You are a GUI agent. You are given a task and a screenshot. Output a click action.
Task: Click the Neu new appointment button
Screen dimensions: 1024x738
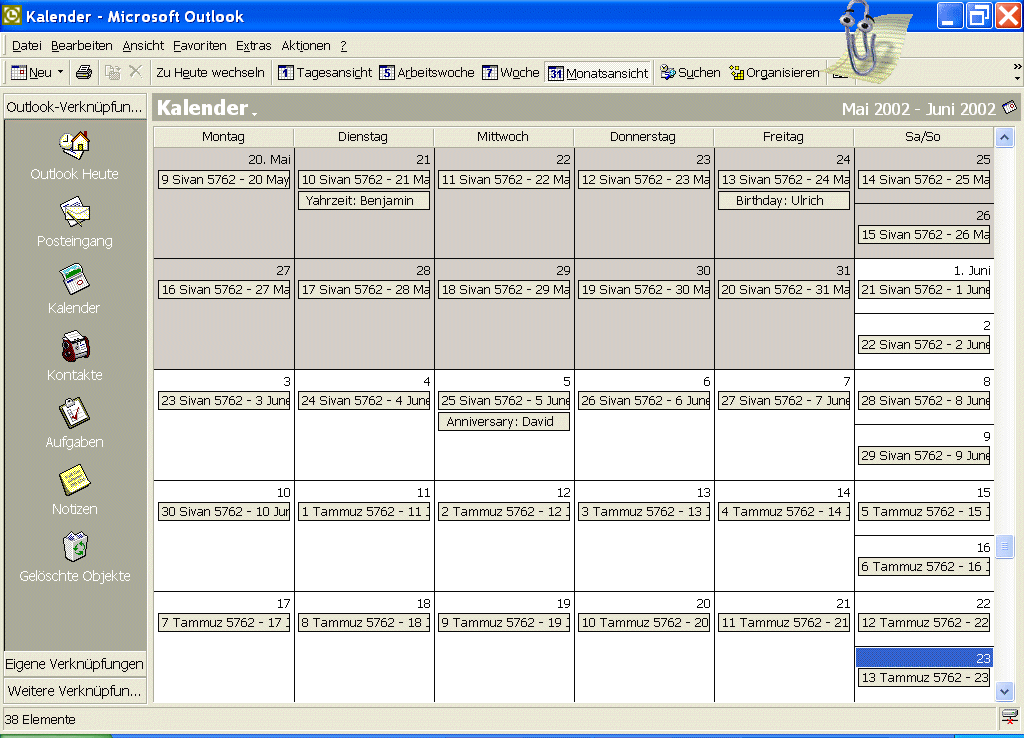click(31, 72)
